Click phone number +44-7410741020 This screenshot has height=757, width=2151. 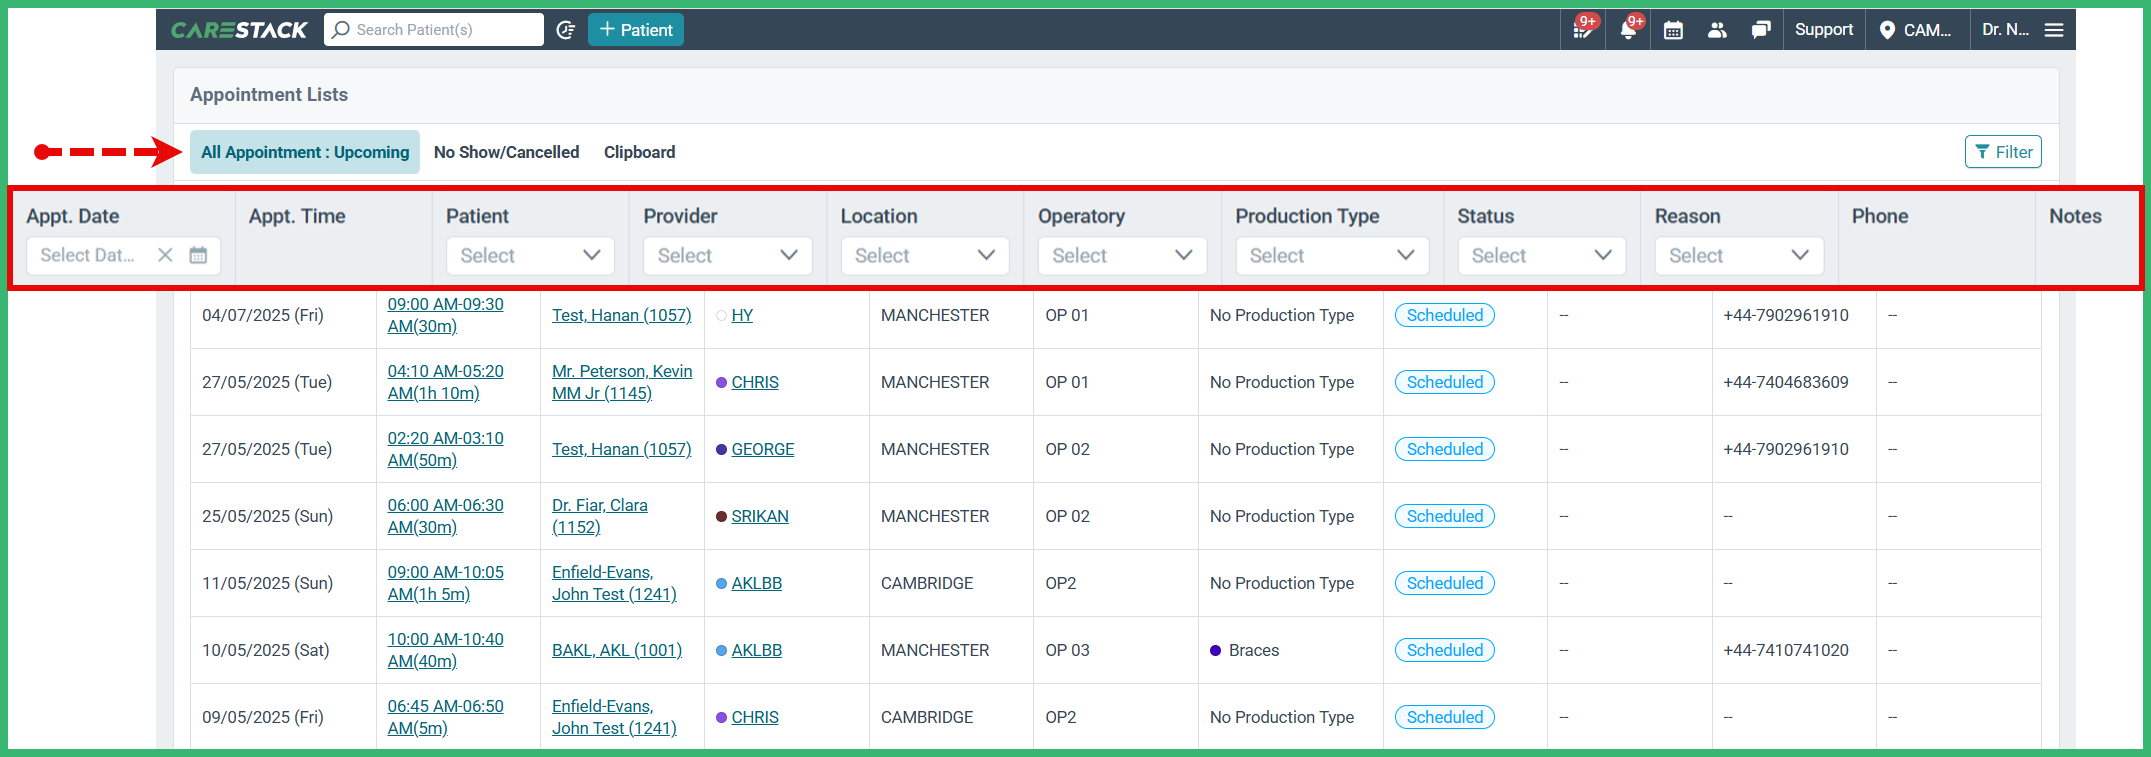coord(1786,650)
